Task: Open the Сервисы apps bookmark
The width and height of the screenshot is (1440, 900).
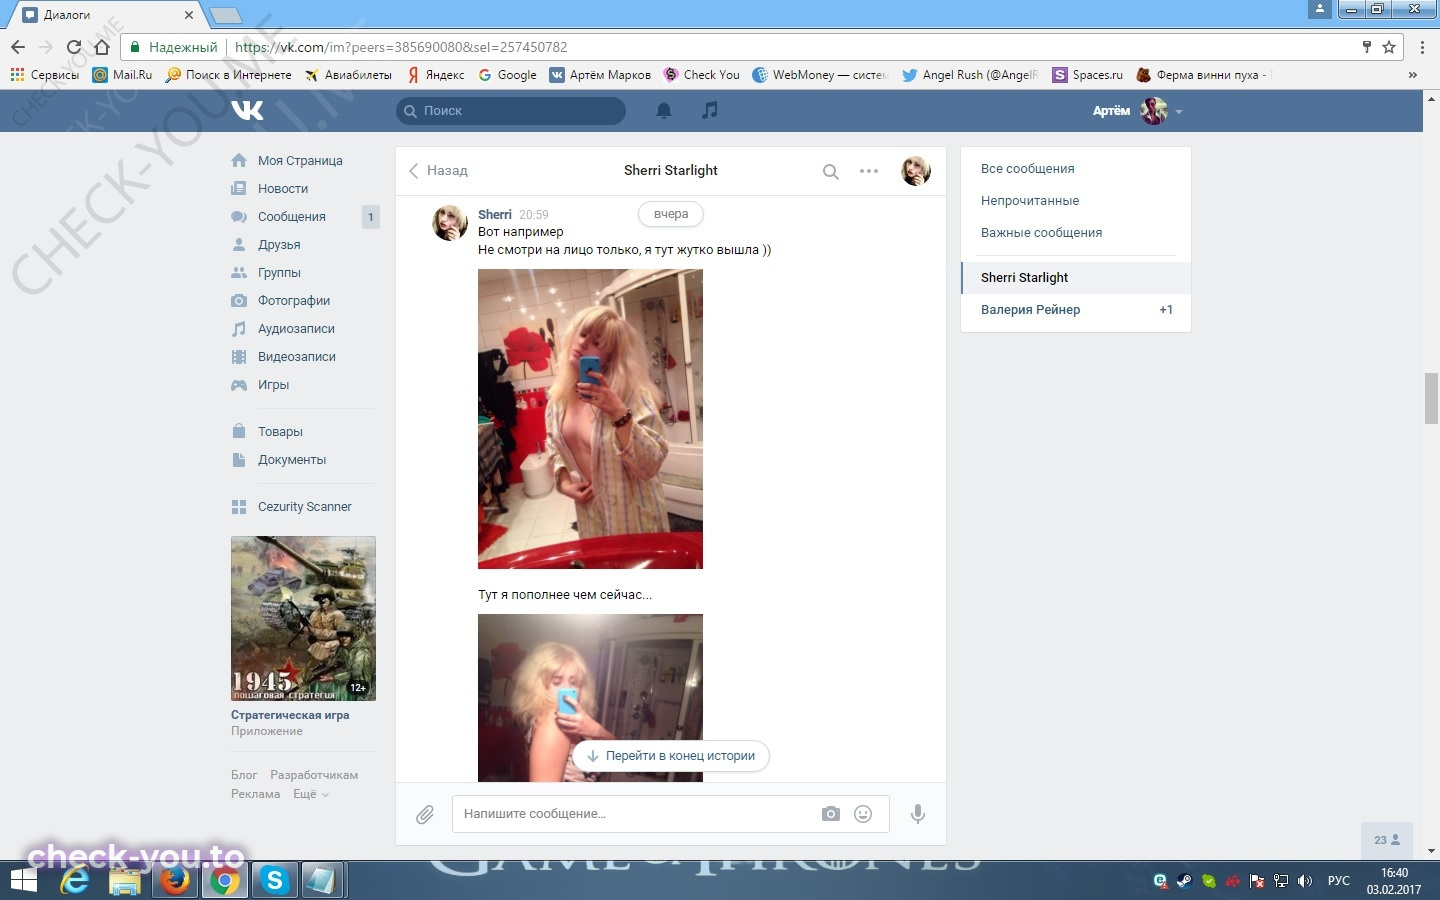Action: coord(44,75)
